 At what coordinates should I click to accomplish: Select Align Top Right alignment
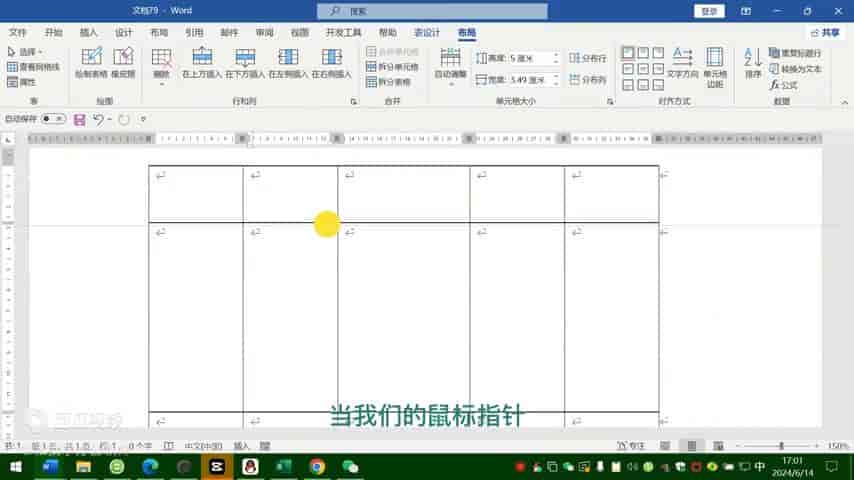658,53
